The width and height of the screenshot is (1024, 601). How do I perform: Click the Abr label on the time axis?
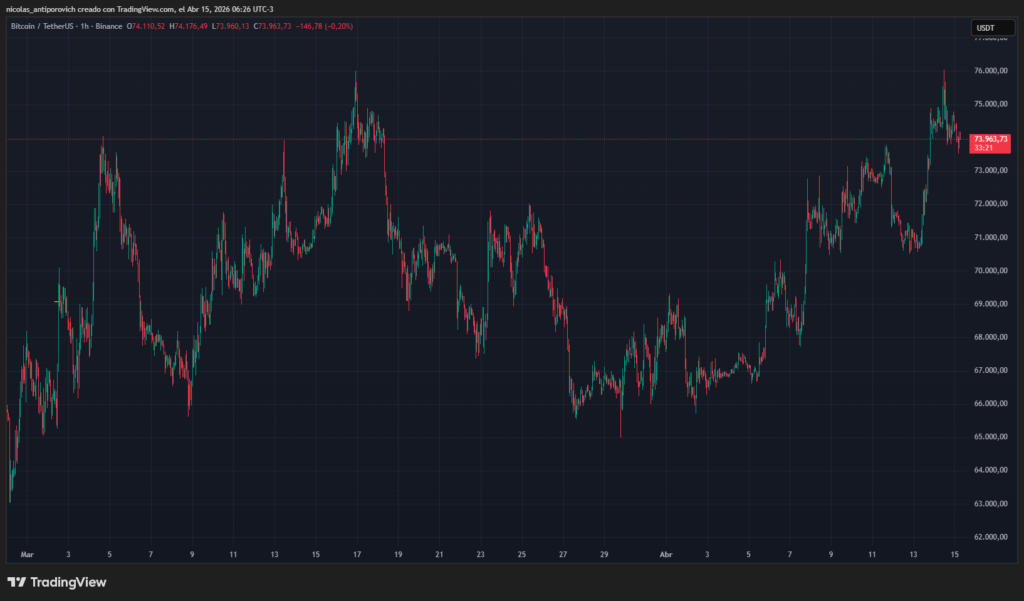coord(665,554)
